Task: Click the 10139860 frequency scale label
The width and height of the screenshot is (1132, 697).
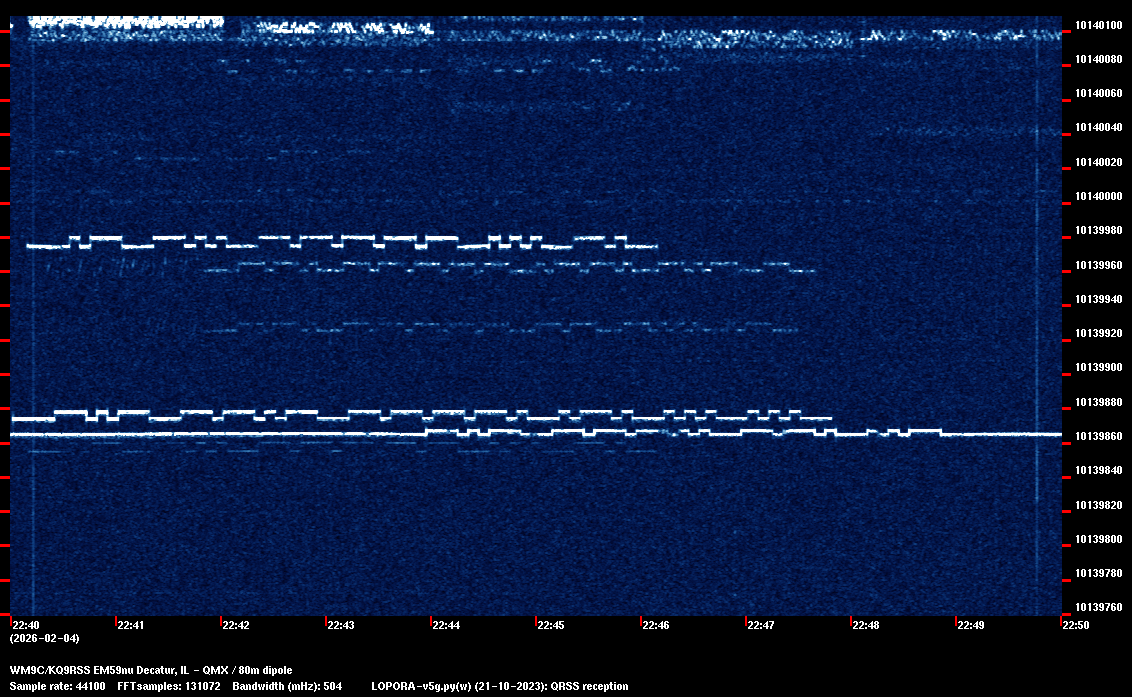Action: (x=1097, y=436)
